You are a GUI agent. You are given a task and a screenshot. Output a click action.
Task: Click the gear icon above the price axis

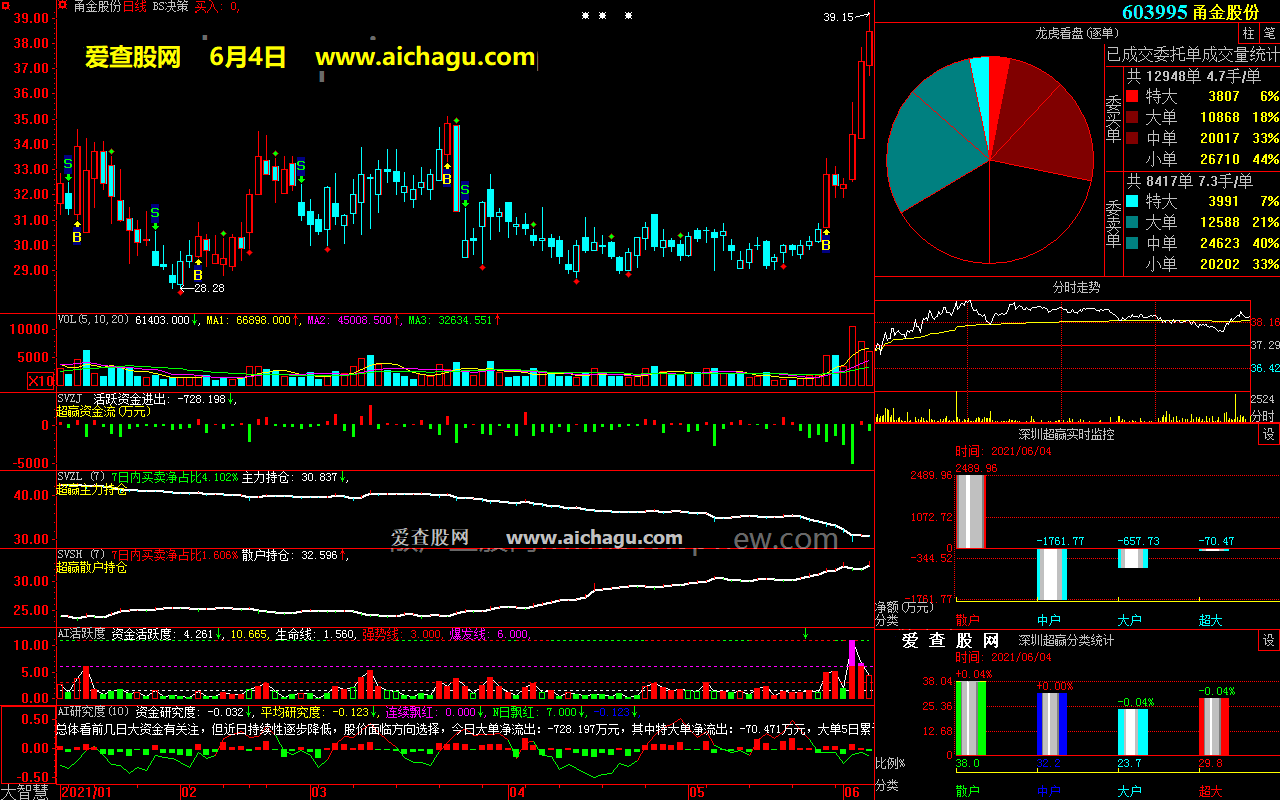[x=8, y=6]
